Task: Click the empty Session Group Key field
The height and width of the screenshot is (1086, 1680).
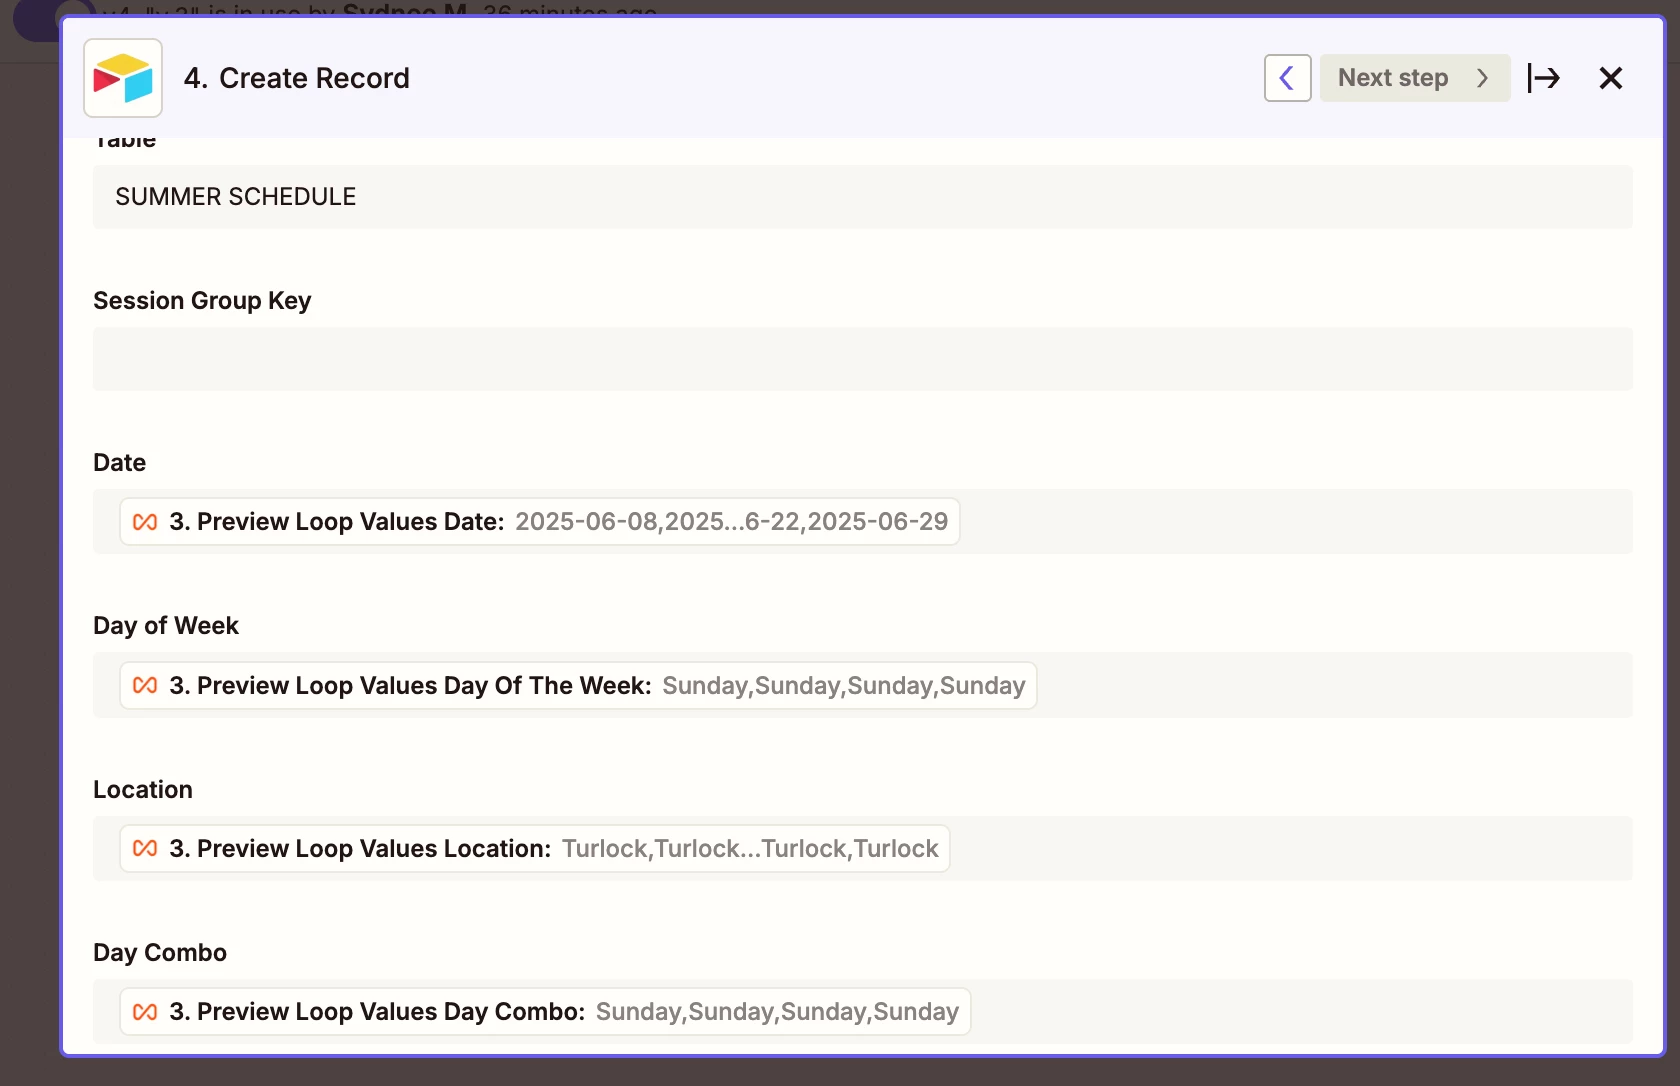Action: point(862,359)
